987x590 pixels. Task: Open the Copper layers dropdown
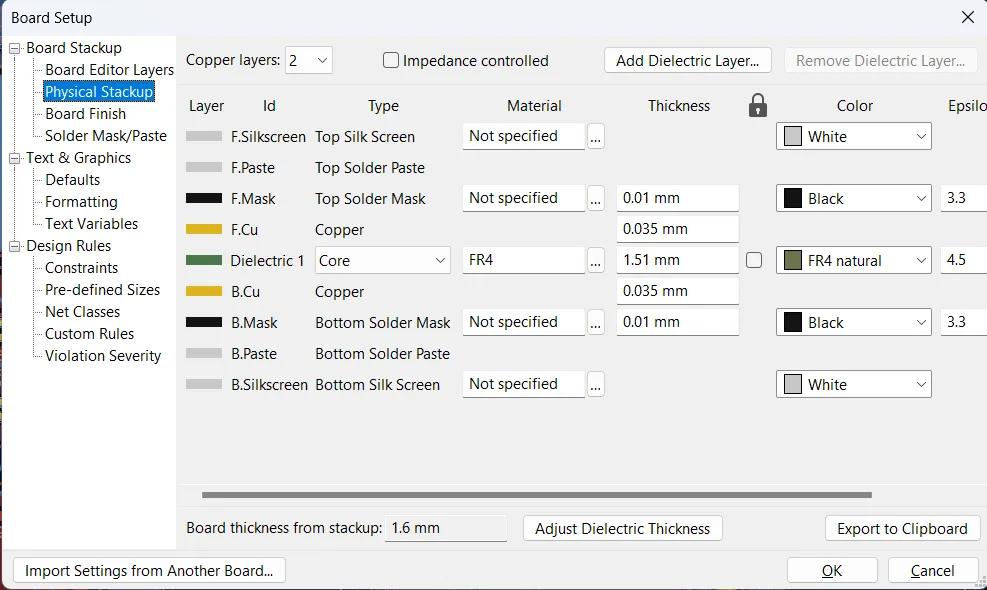click(x=308, y=60)
